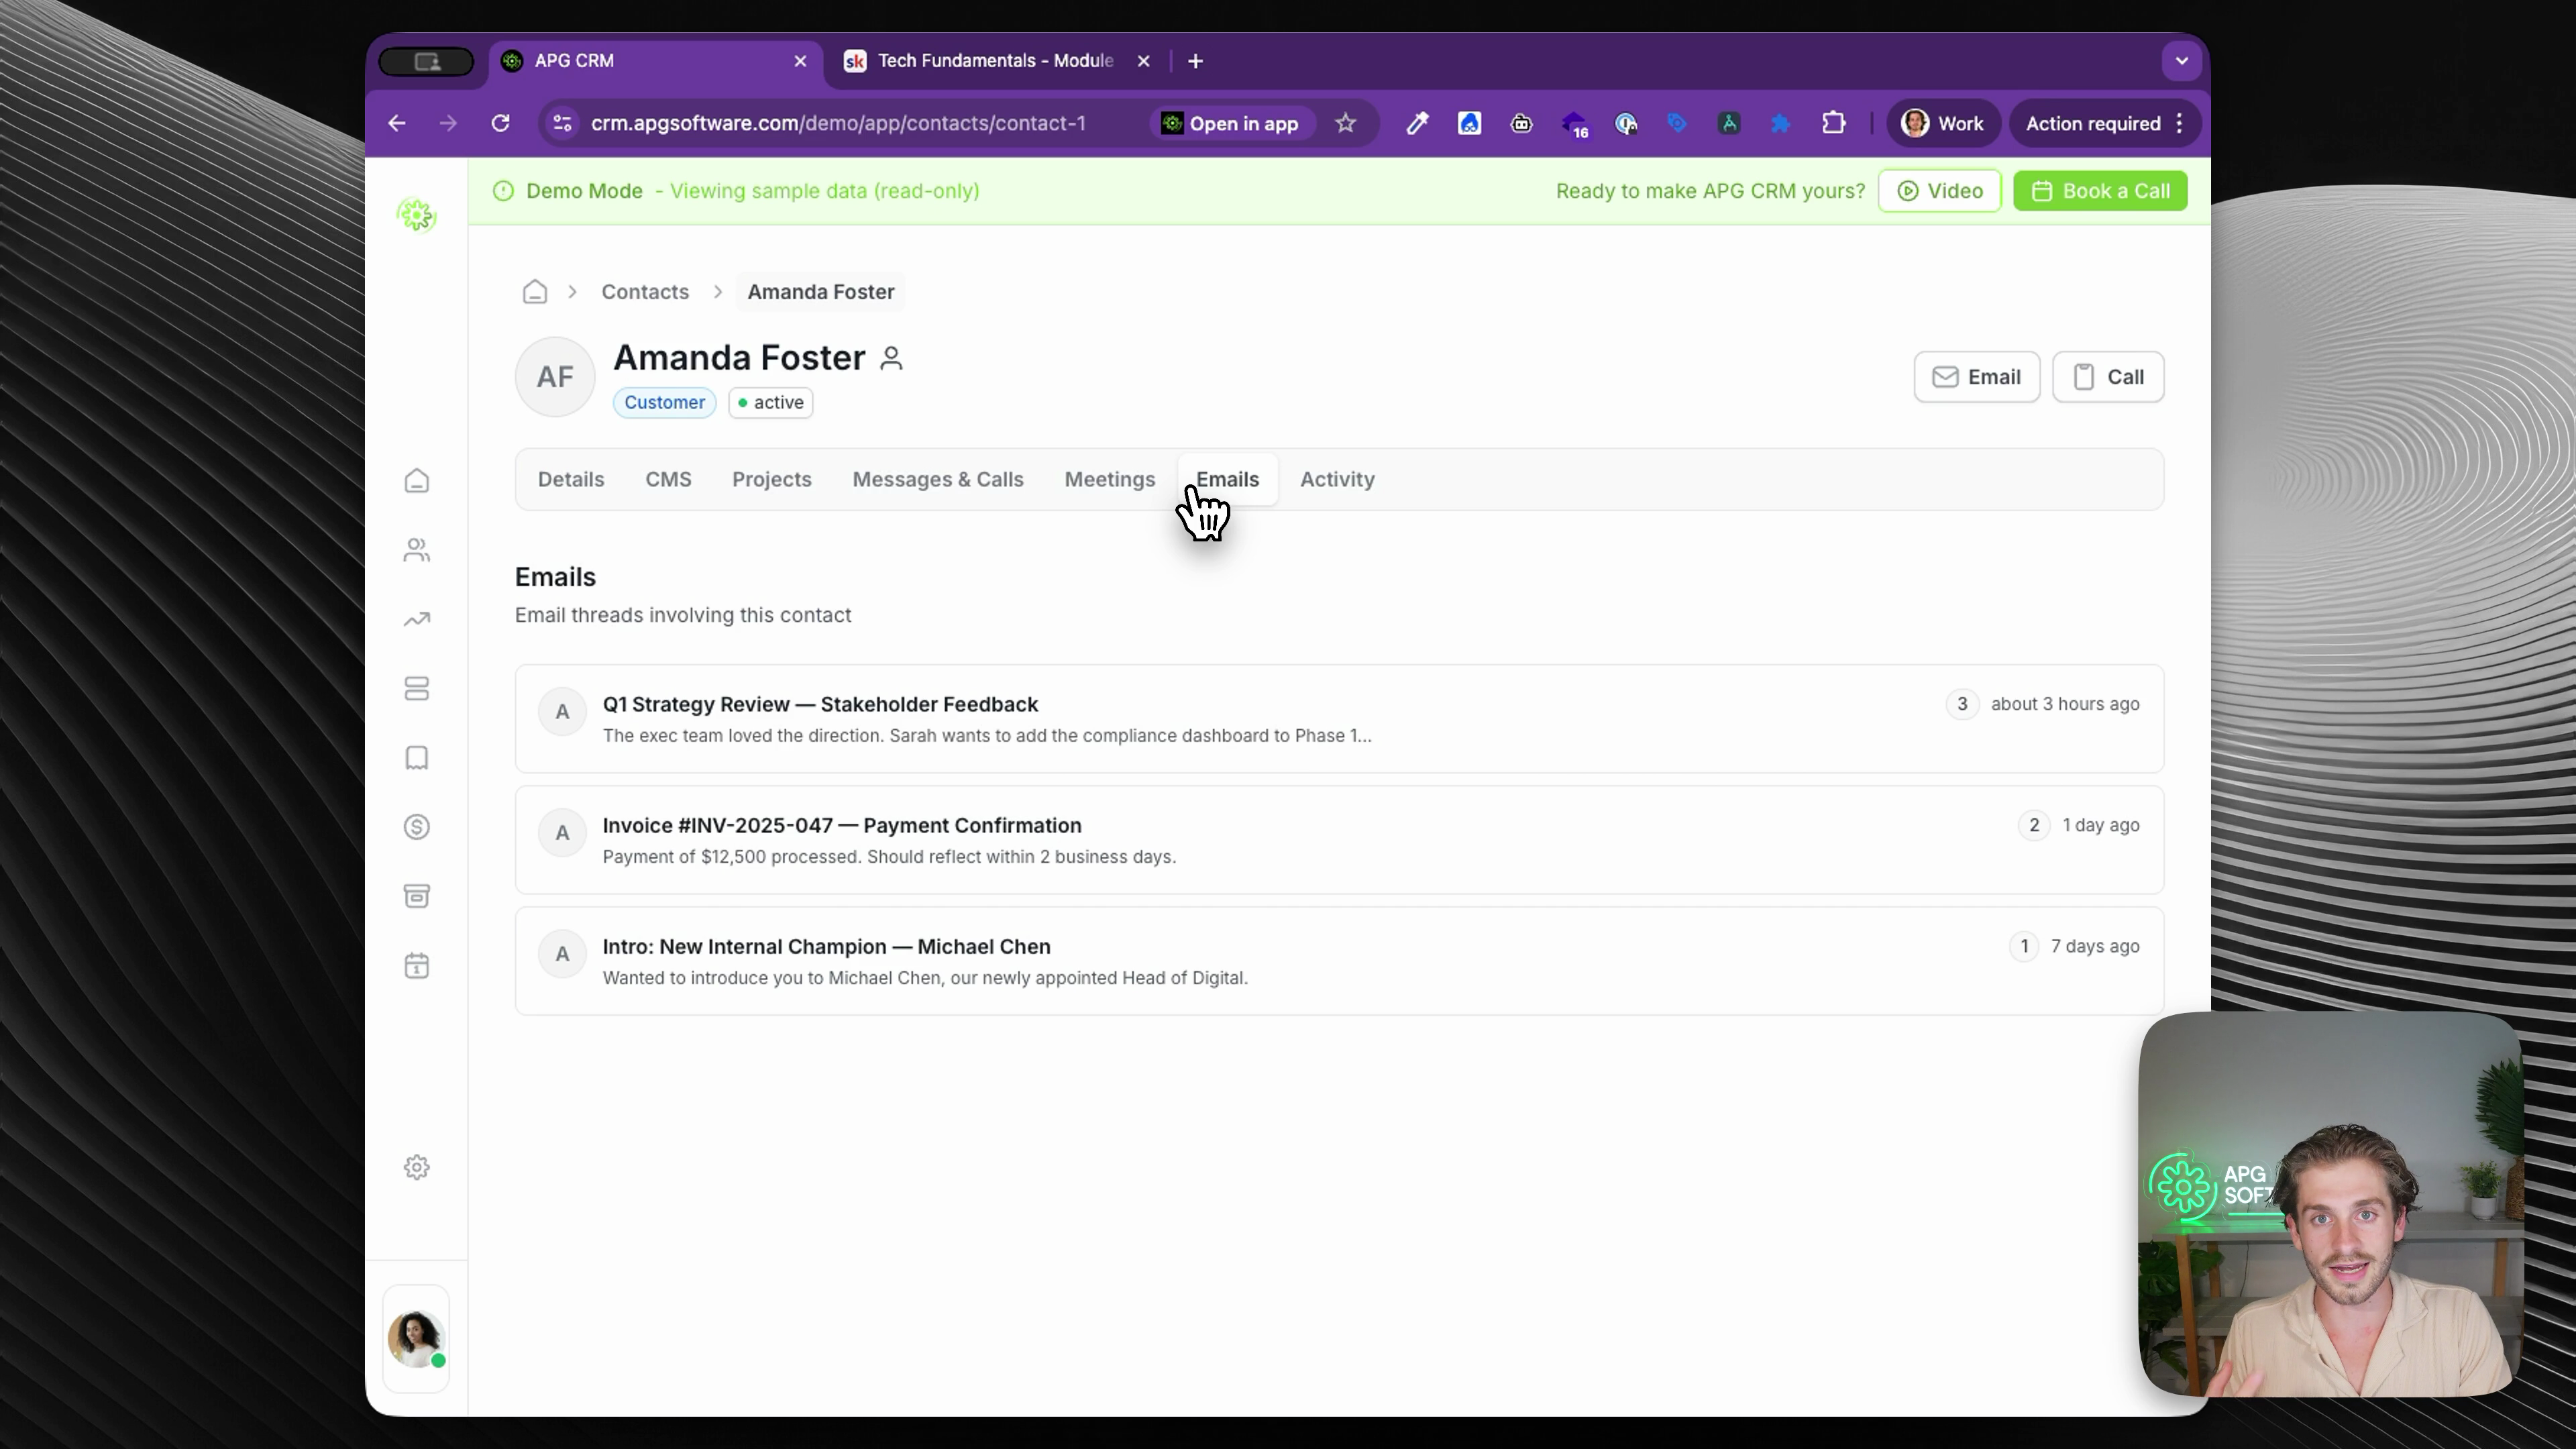Open the calendar icon in sidebar
The height and width of the screenshot is (1449, 2576).
[417, 966]
